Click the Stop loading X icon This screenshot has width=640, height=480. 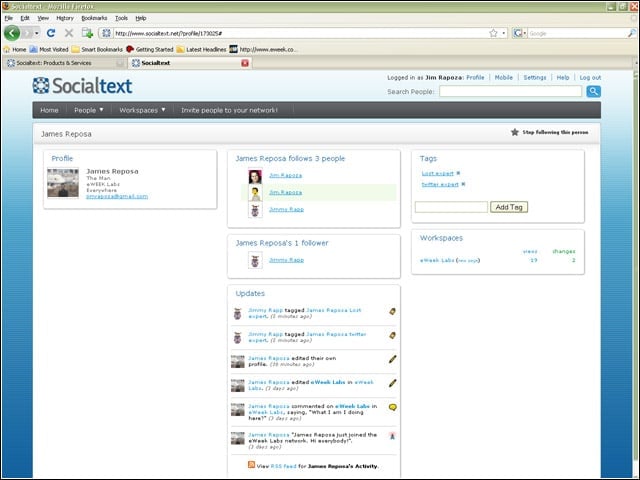pos(69,33)
